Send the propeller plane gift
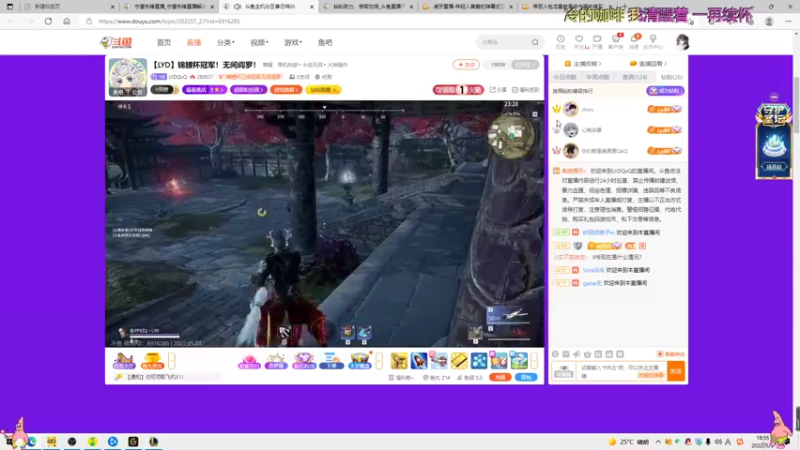Screen dimensions: 800x450 tap(439, 361)
